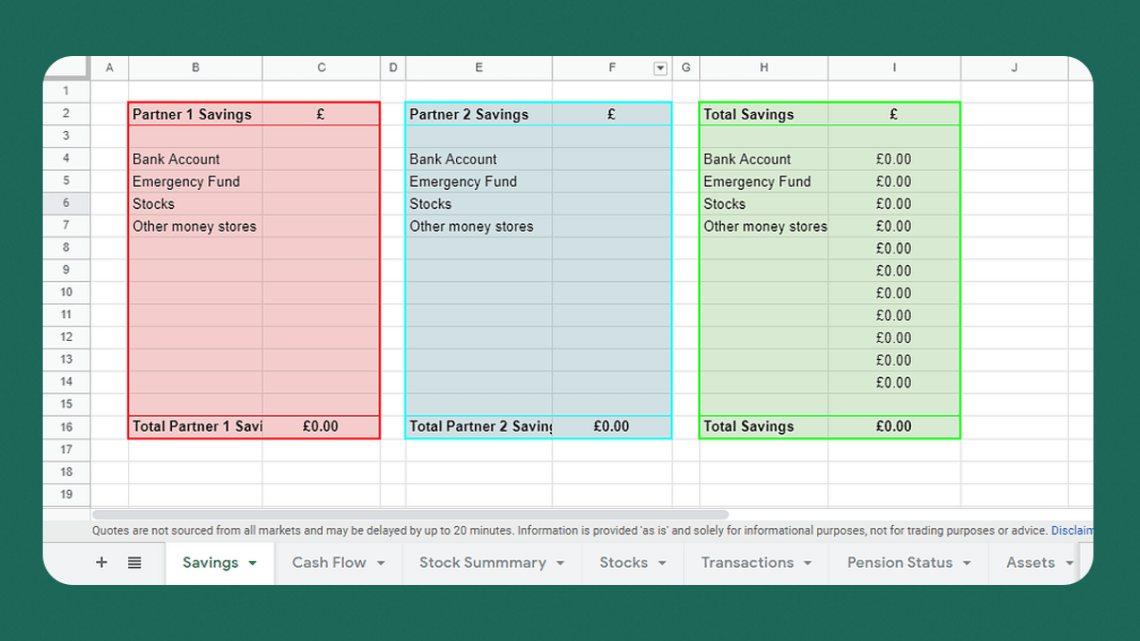Open the Transactions tab dropdown arrow
Screen dimensions: 1140x641
click(808, 563)
